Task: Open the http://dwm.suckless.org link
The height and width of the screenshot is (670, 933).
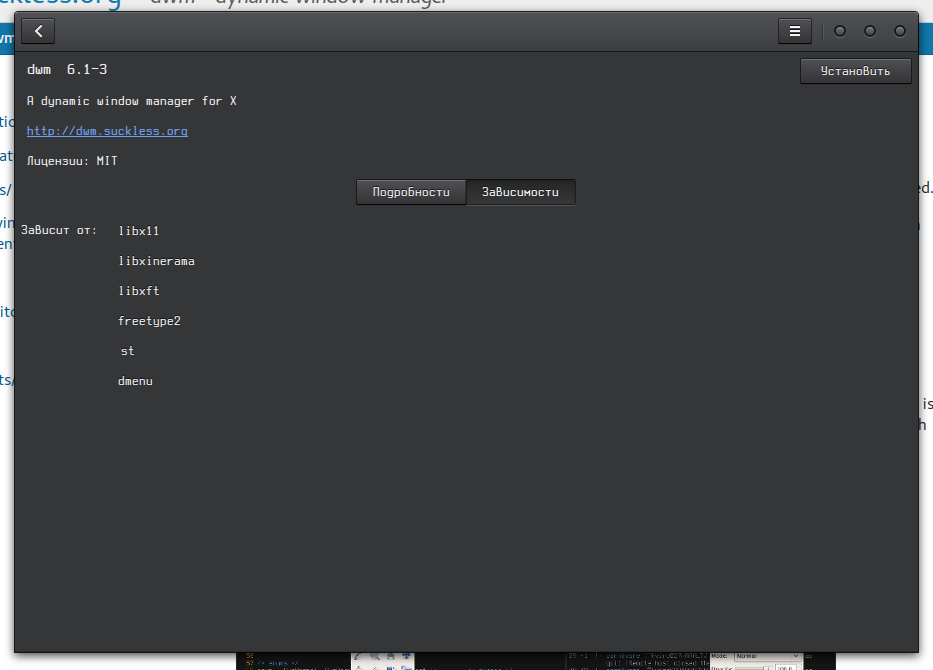Action: click(107, 131)
